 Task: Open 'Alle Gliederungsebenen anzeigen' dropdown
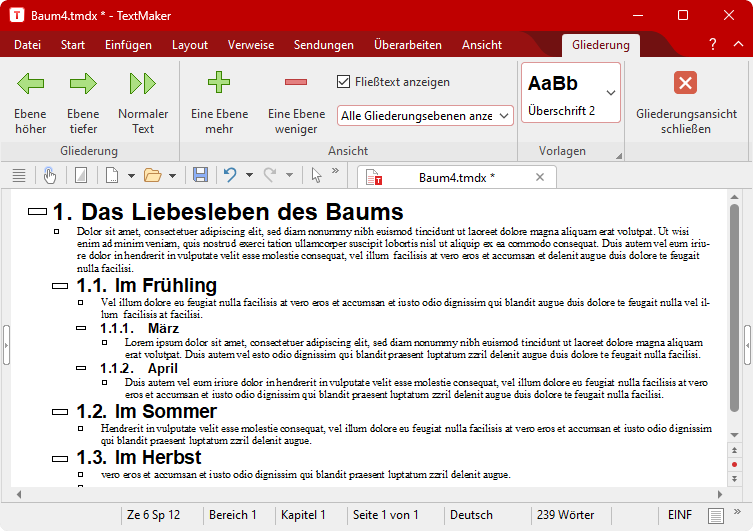425,116
